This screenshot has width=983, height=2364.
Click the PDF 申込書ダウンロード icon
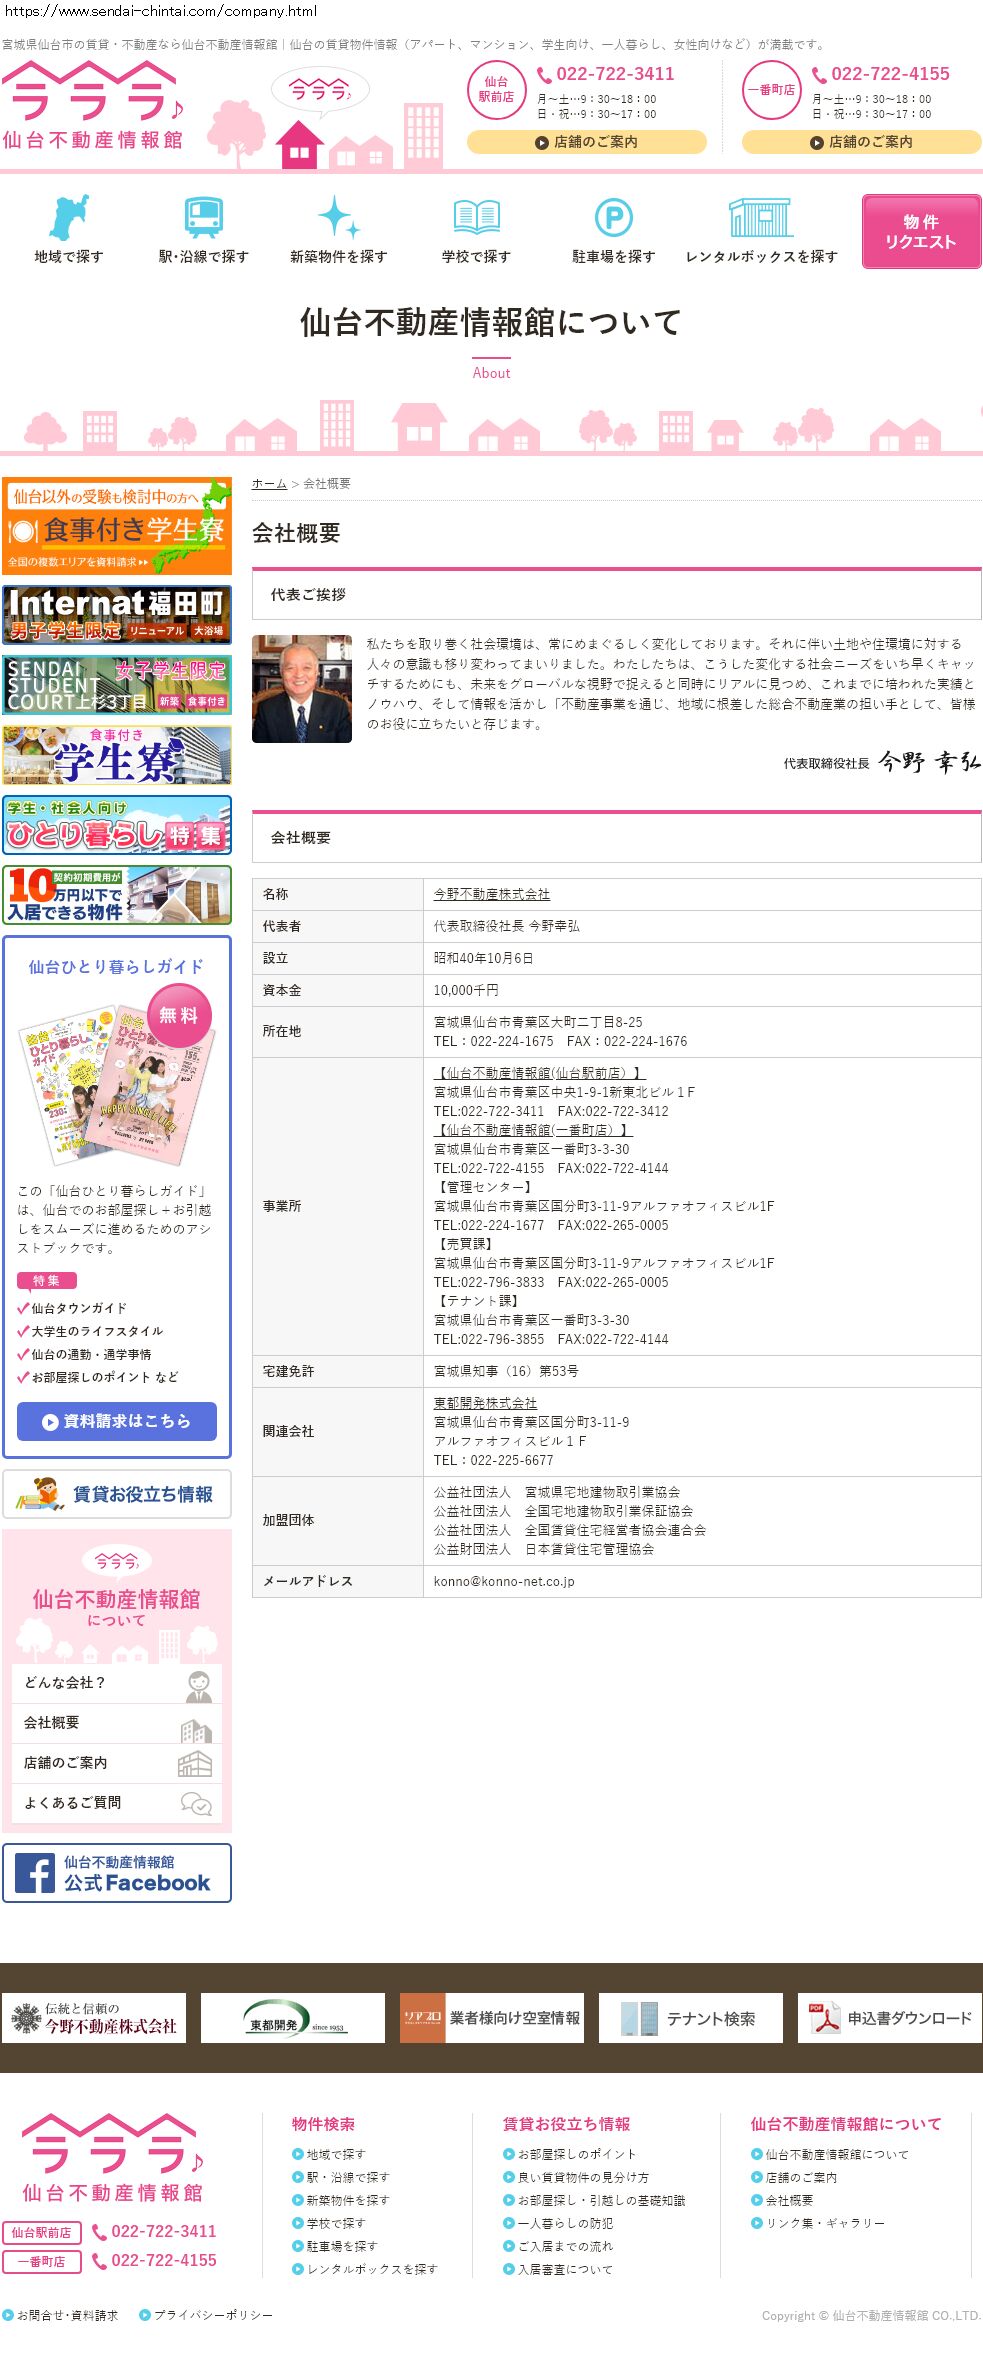824,2017
